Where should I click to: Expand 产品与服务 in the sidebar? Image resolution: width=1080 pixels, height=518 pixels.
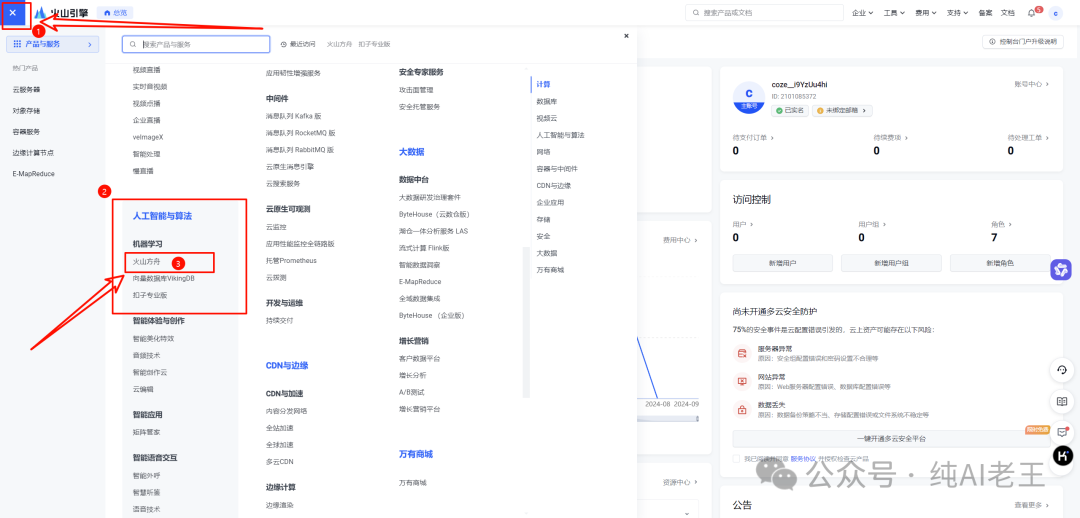[52, 44]
